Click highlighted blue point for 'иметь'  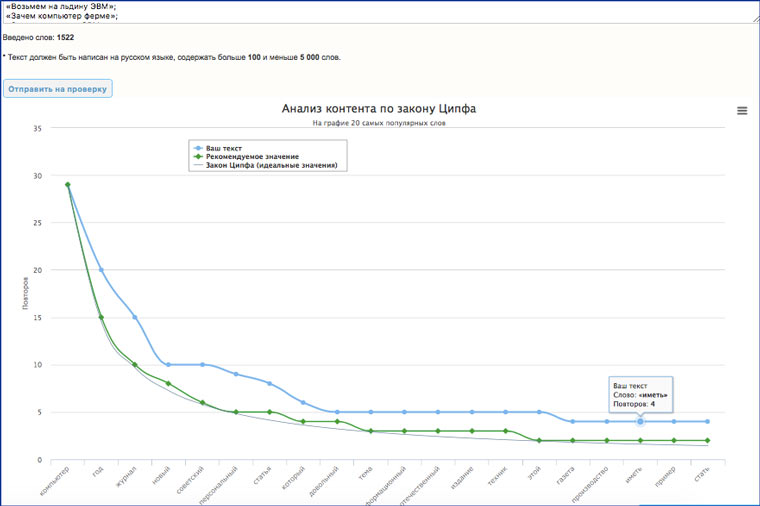click(x=640, y=422)
